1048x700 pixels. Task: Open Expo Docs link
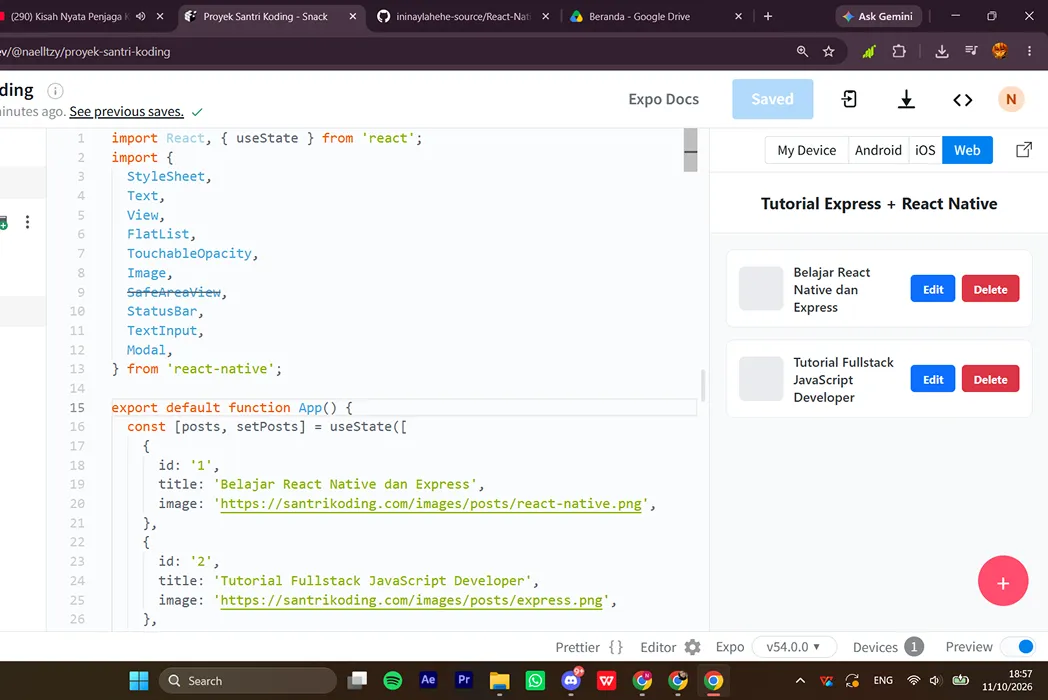coord(664,99)
